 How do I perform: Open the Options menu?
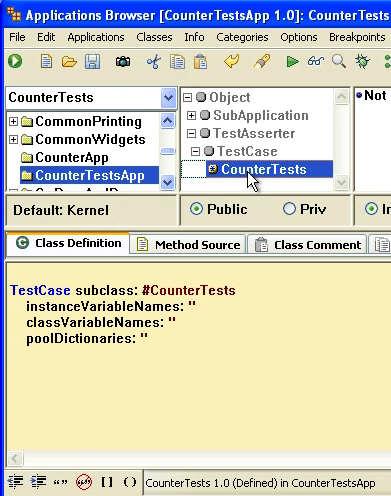[299, 37]
